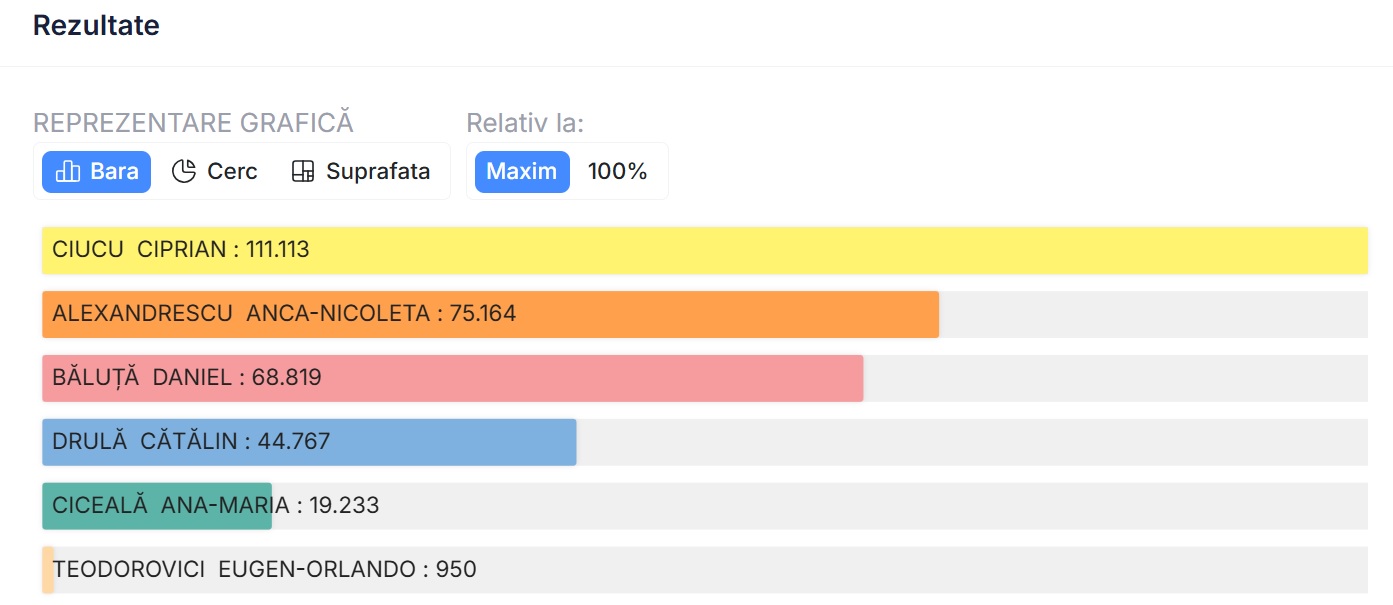Click the 111.113 vote count text
1393x605 pixels.
(x=278, y=250)
